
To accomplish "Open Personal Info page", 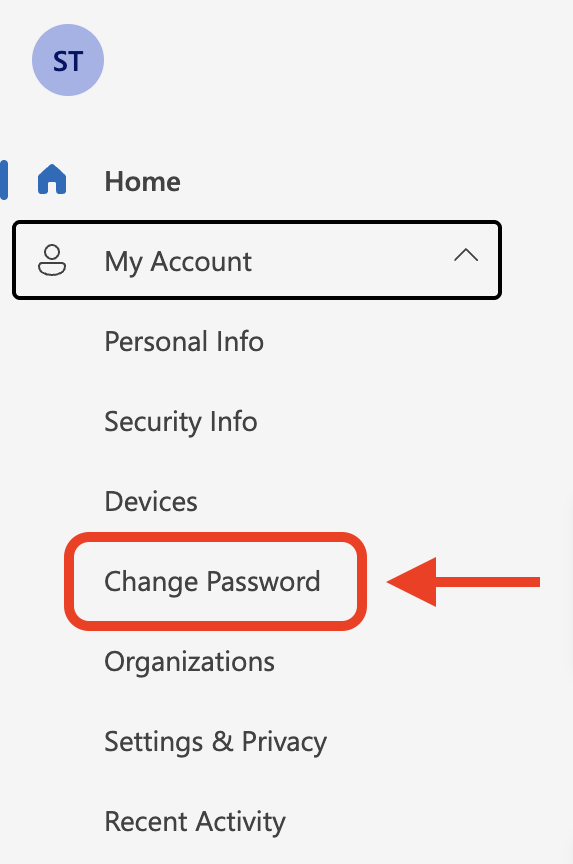I will coord(184,342).
